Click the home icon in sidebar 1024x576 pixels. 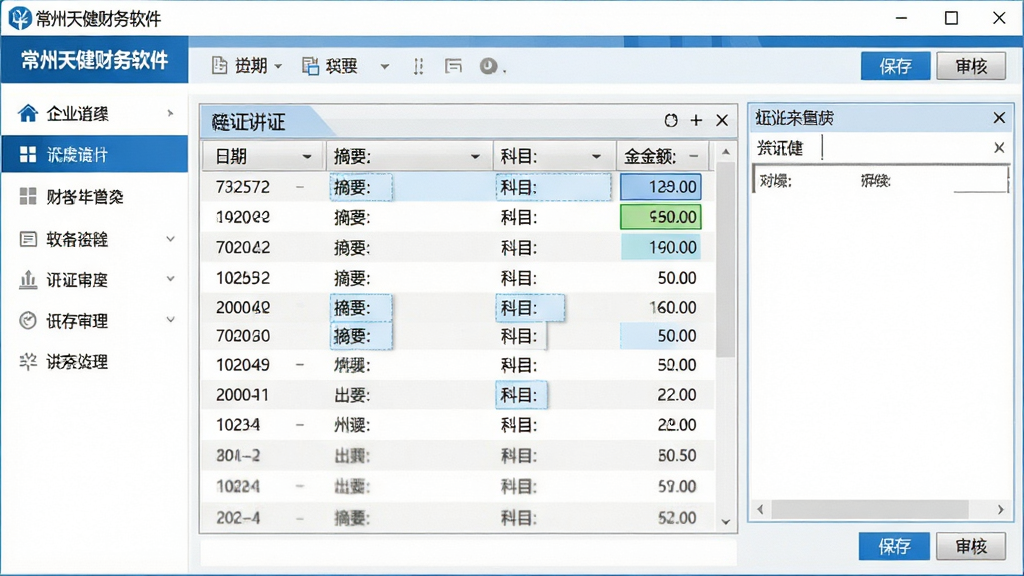28,114
